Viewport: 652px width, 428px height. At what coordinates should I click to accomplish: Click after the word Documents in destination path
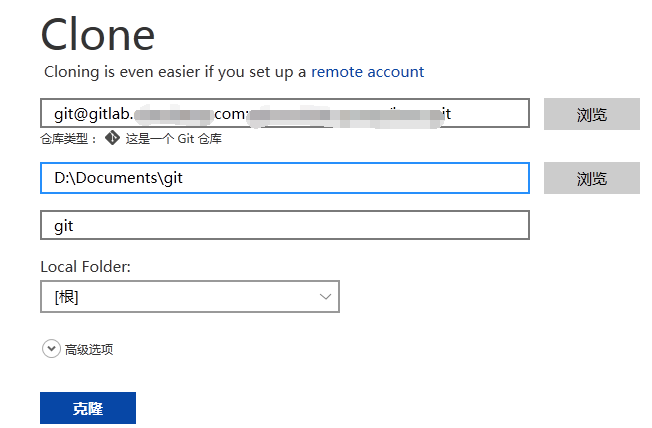click(157, 178)
